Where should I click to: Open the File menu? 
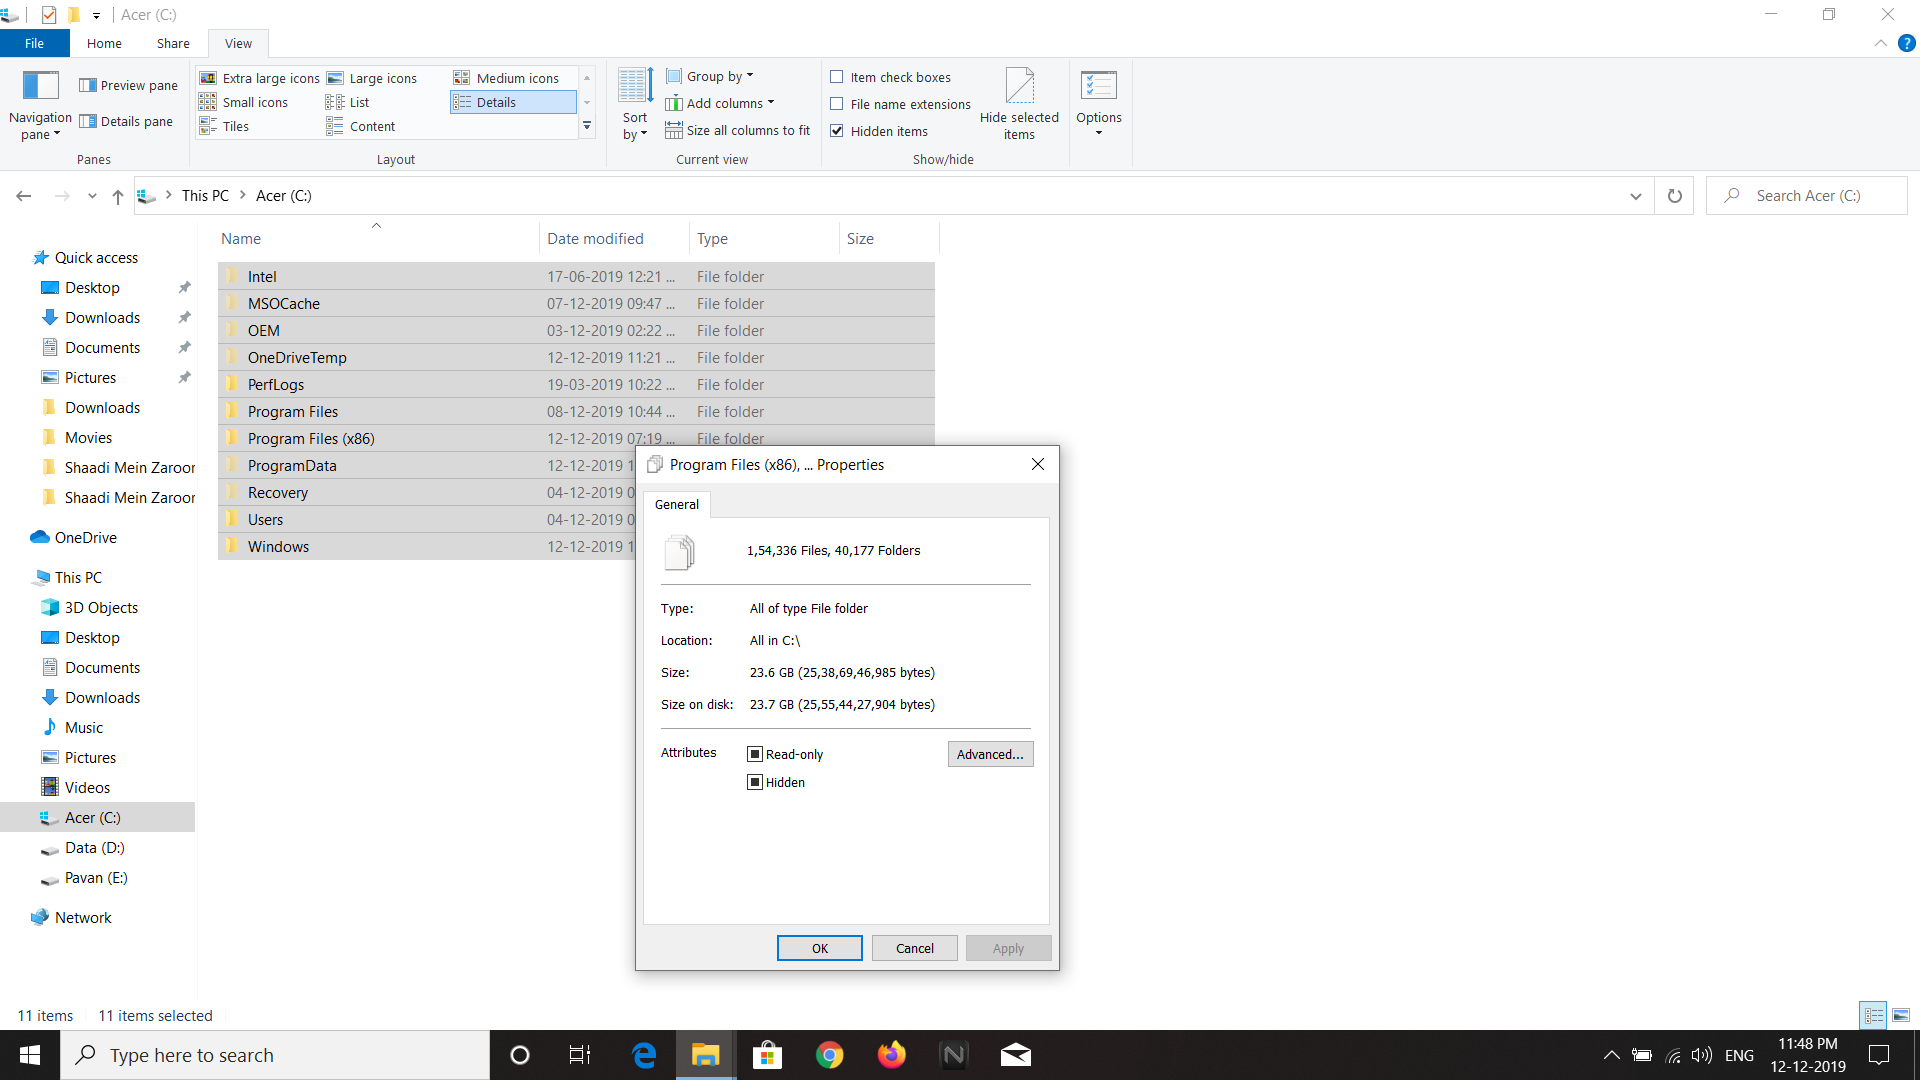tap(34, 43)
